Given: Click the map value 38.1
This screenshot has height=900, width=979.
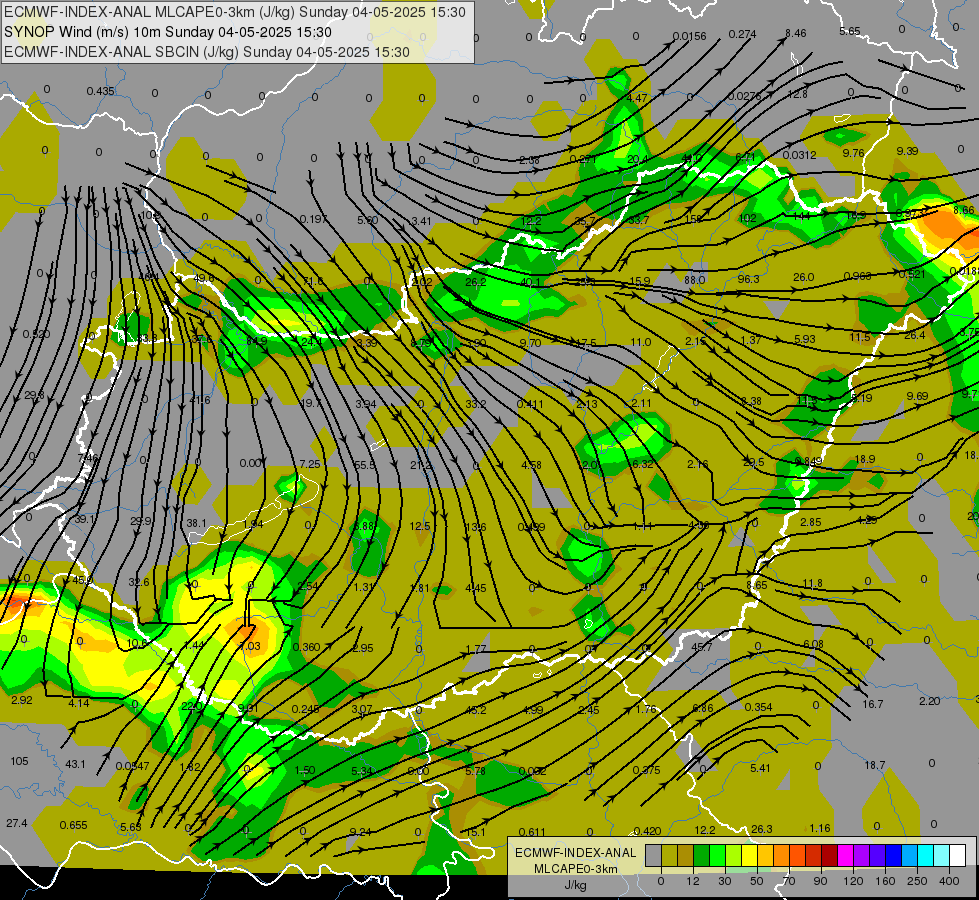Looking at the screenshot, I should coord(196,523).
